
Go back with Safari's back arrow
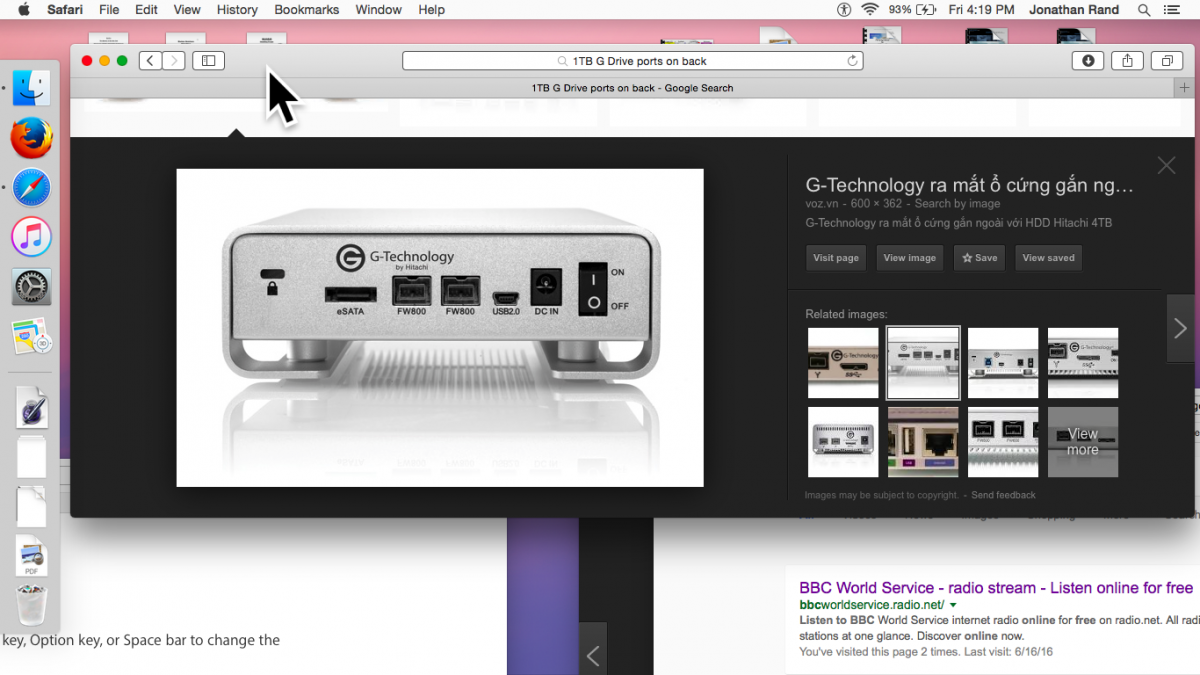click(150, 61)
